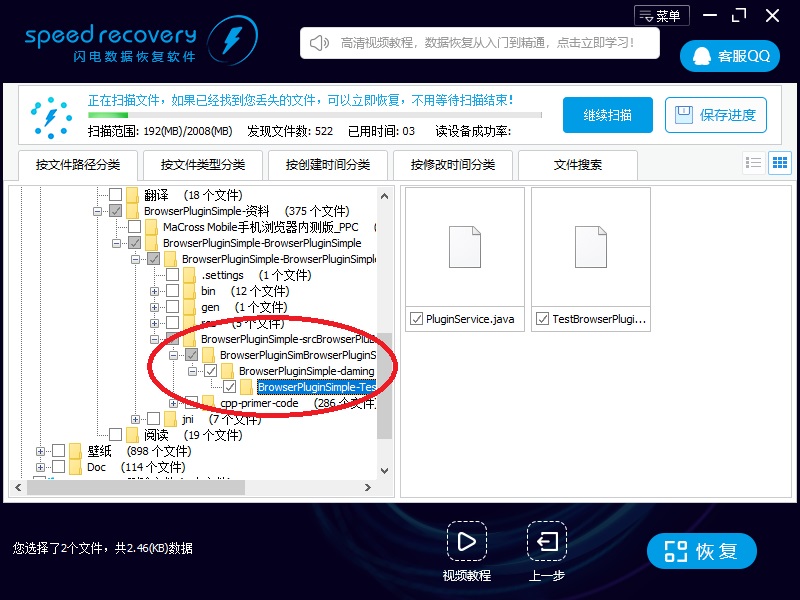This screenshot has width=800, height=600.
Task: Expand the Doc folder tree node
Action: click(x=41, y=467)
